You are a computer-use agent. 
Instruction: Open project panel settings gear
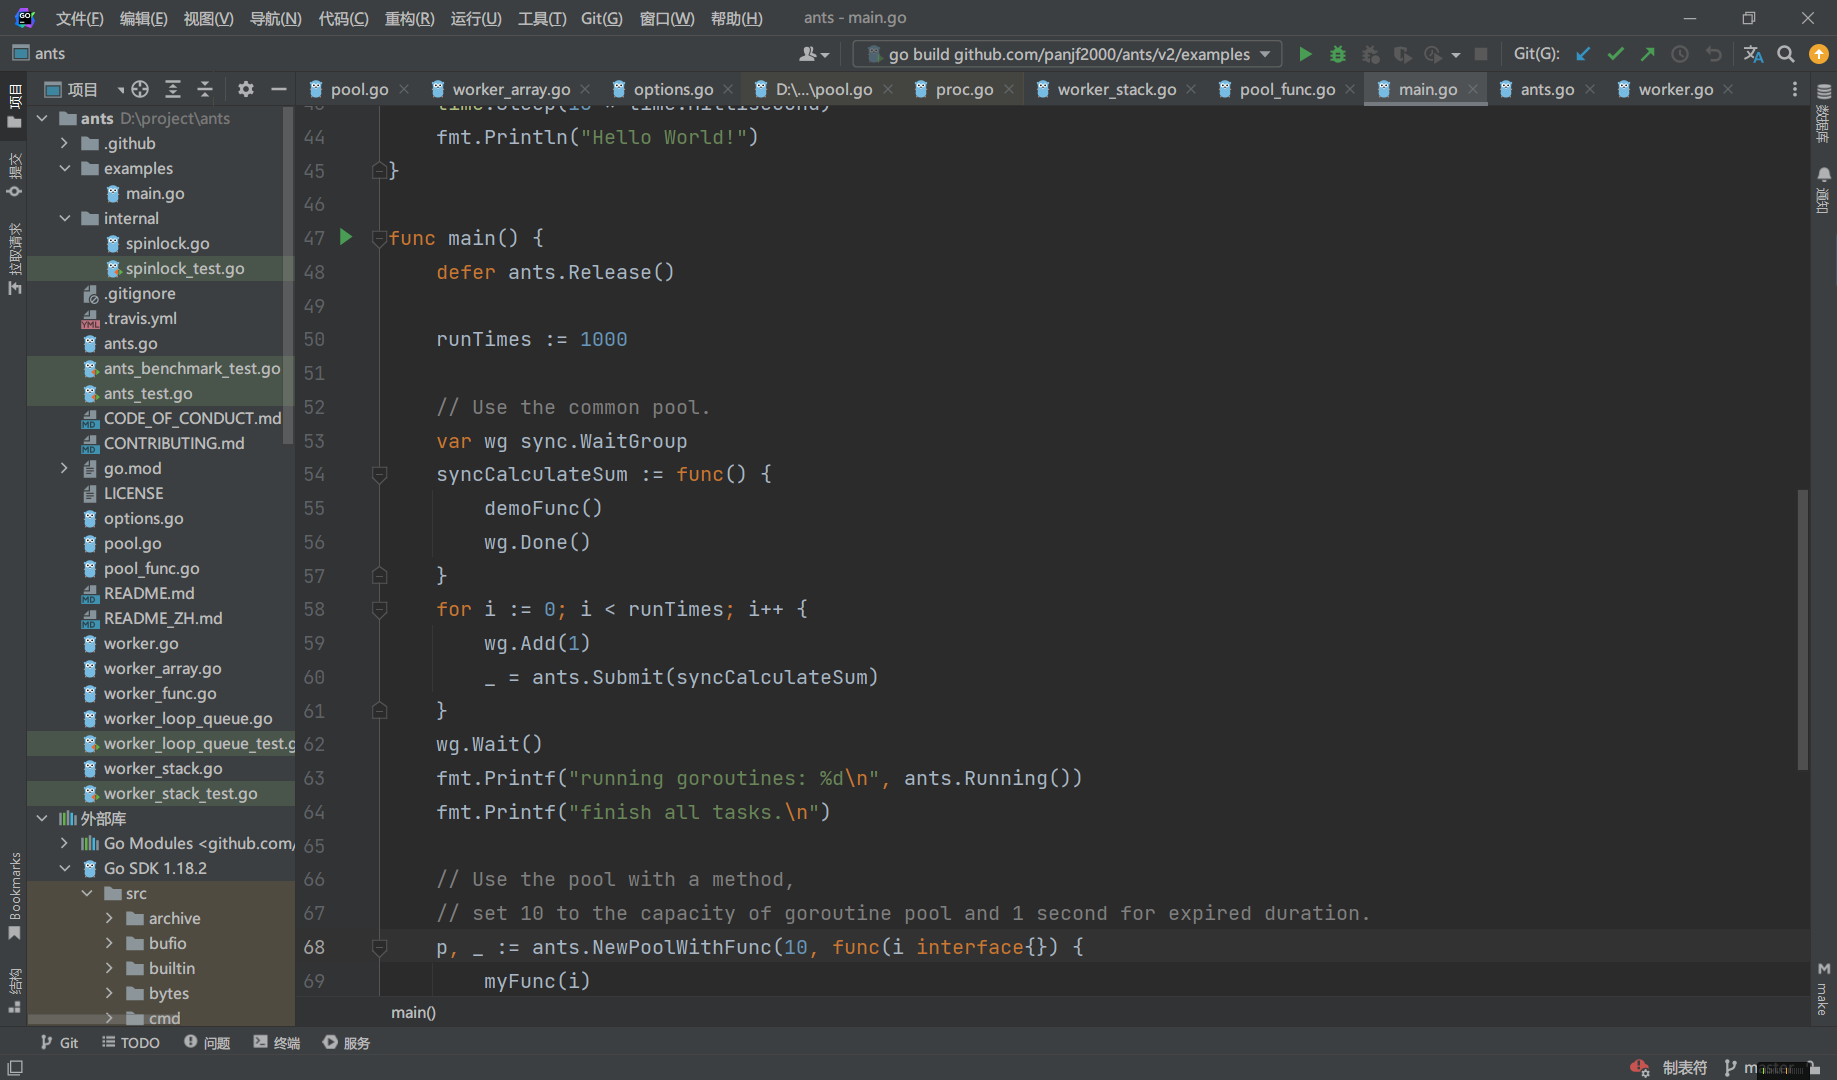coord(246,89)
